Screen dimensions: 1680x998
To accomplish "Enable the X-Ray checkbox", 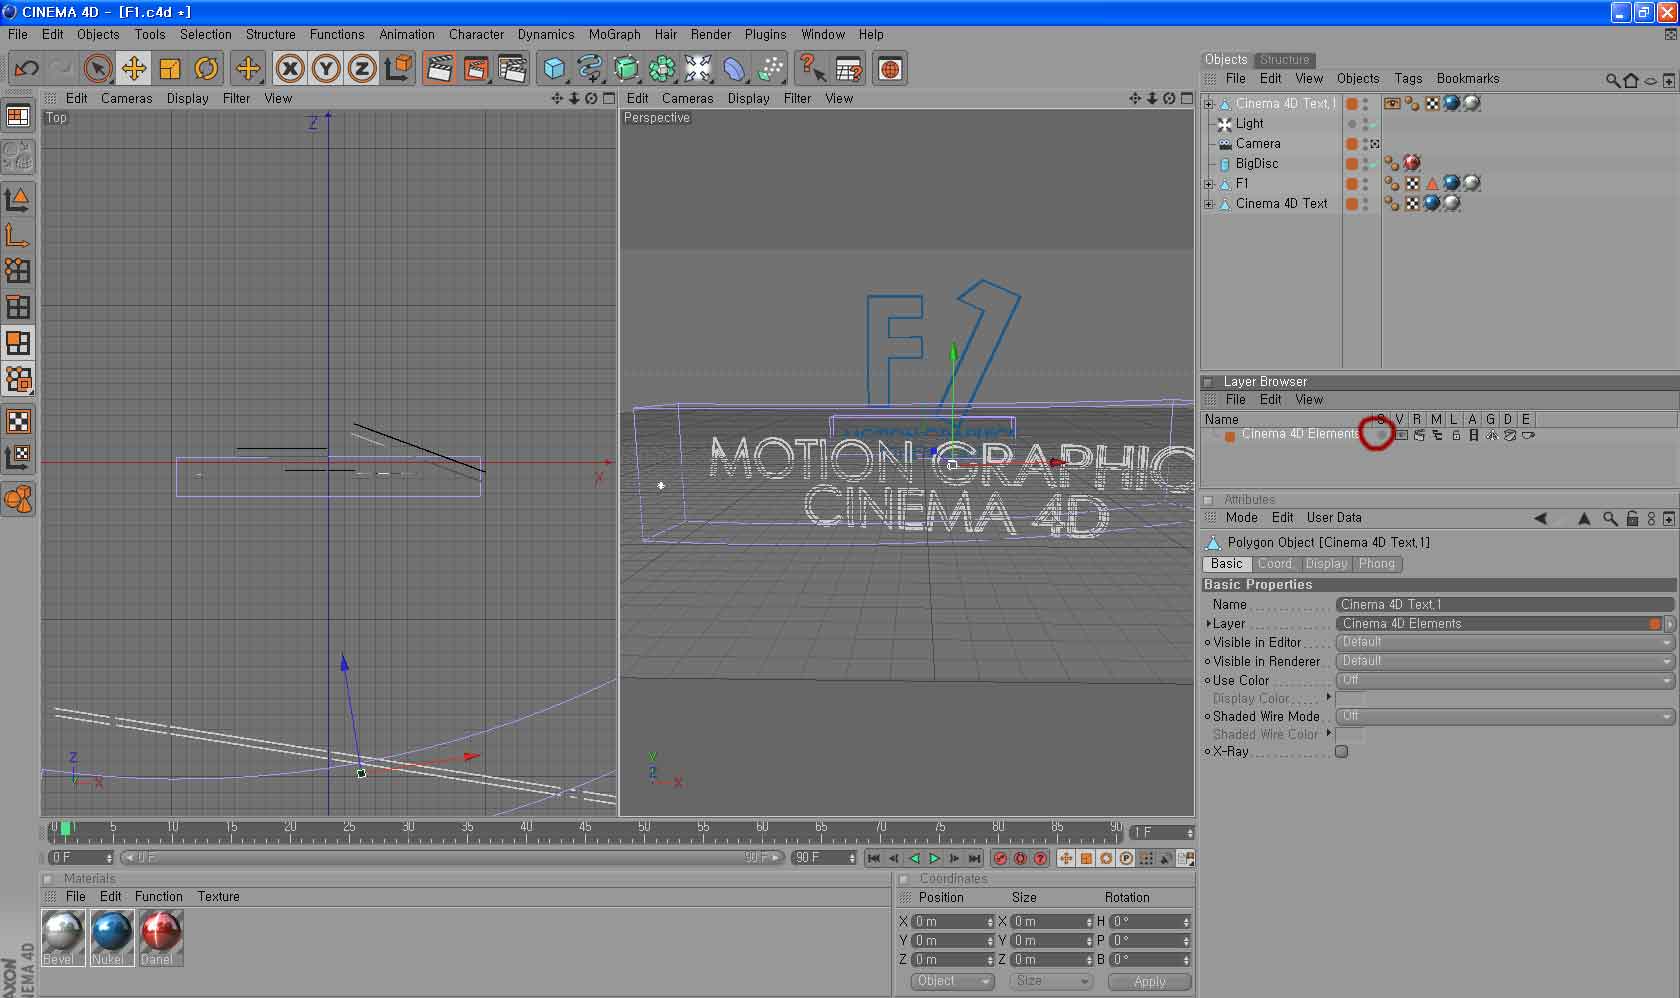I will pos(1342,752).
